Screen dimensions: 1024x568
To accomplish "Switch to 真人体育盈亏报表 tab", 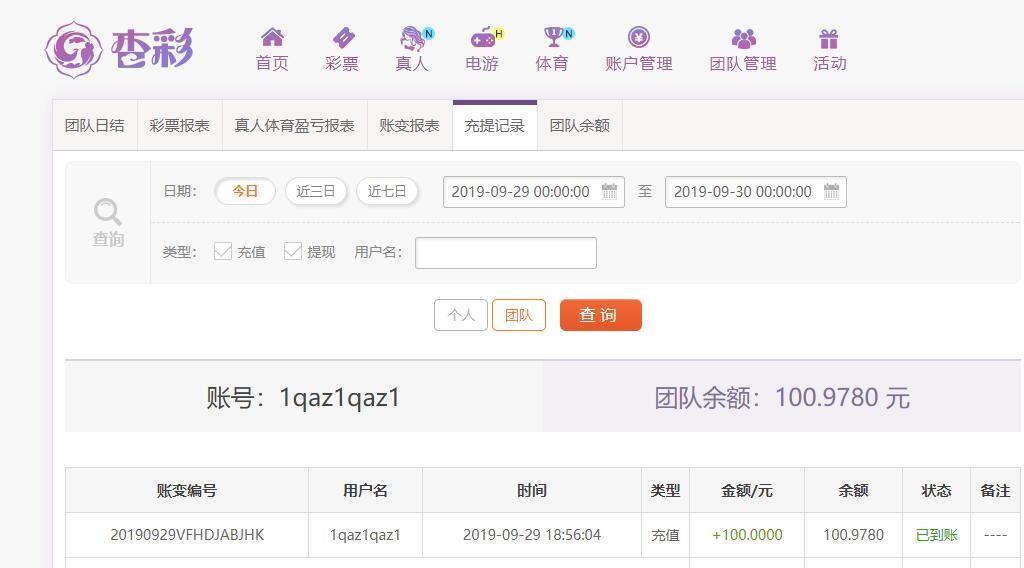I will pos(295,125).
